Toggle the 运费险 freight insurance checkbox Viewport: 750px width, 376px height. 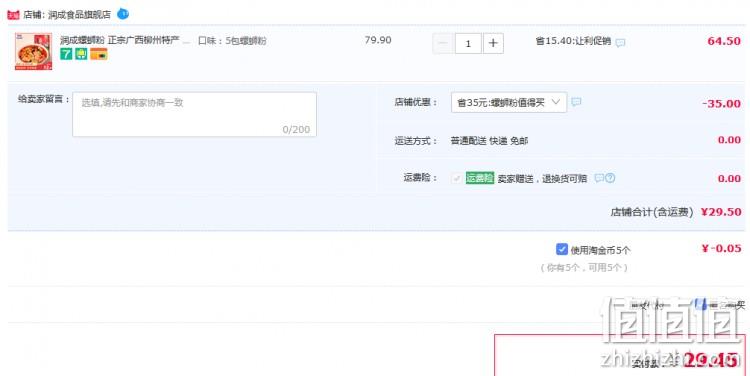pyautogui.click(x=456, y=178)
